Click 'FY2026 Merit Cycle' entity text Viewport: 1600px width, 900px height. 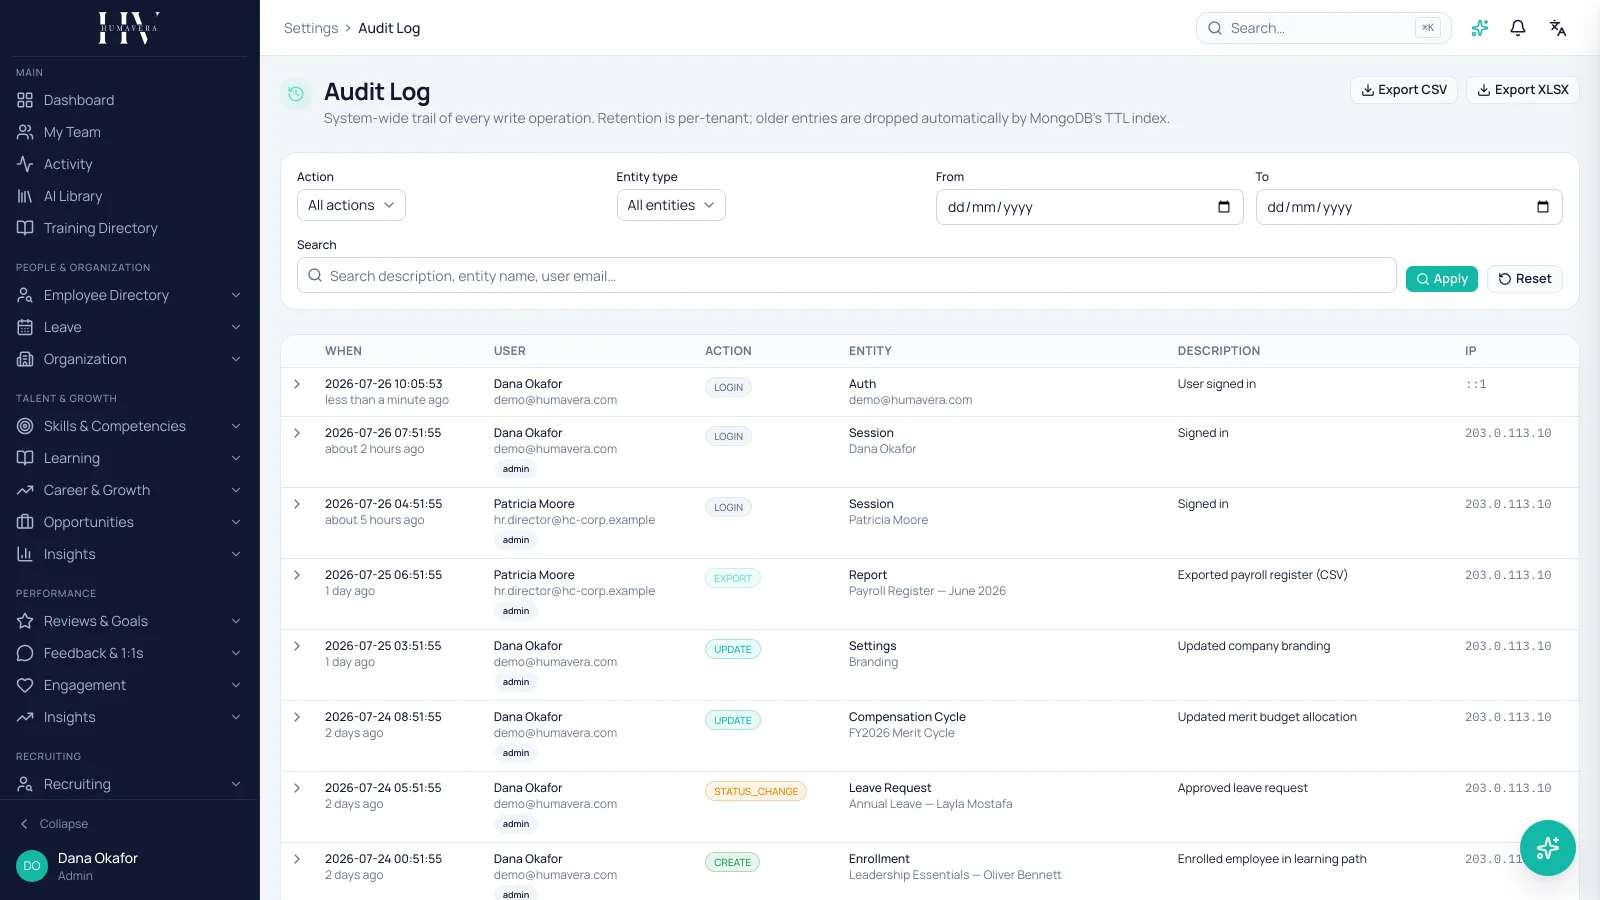[x=902, y=733]
